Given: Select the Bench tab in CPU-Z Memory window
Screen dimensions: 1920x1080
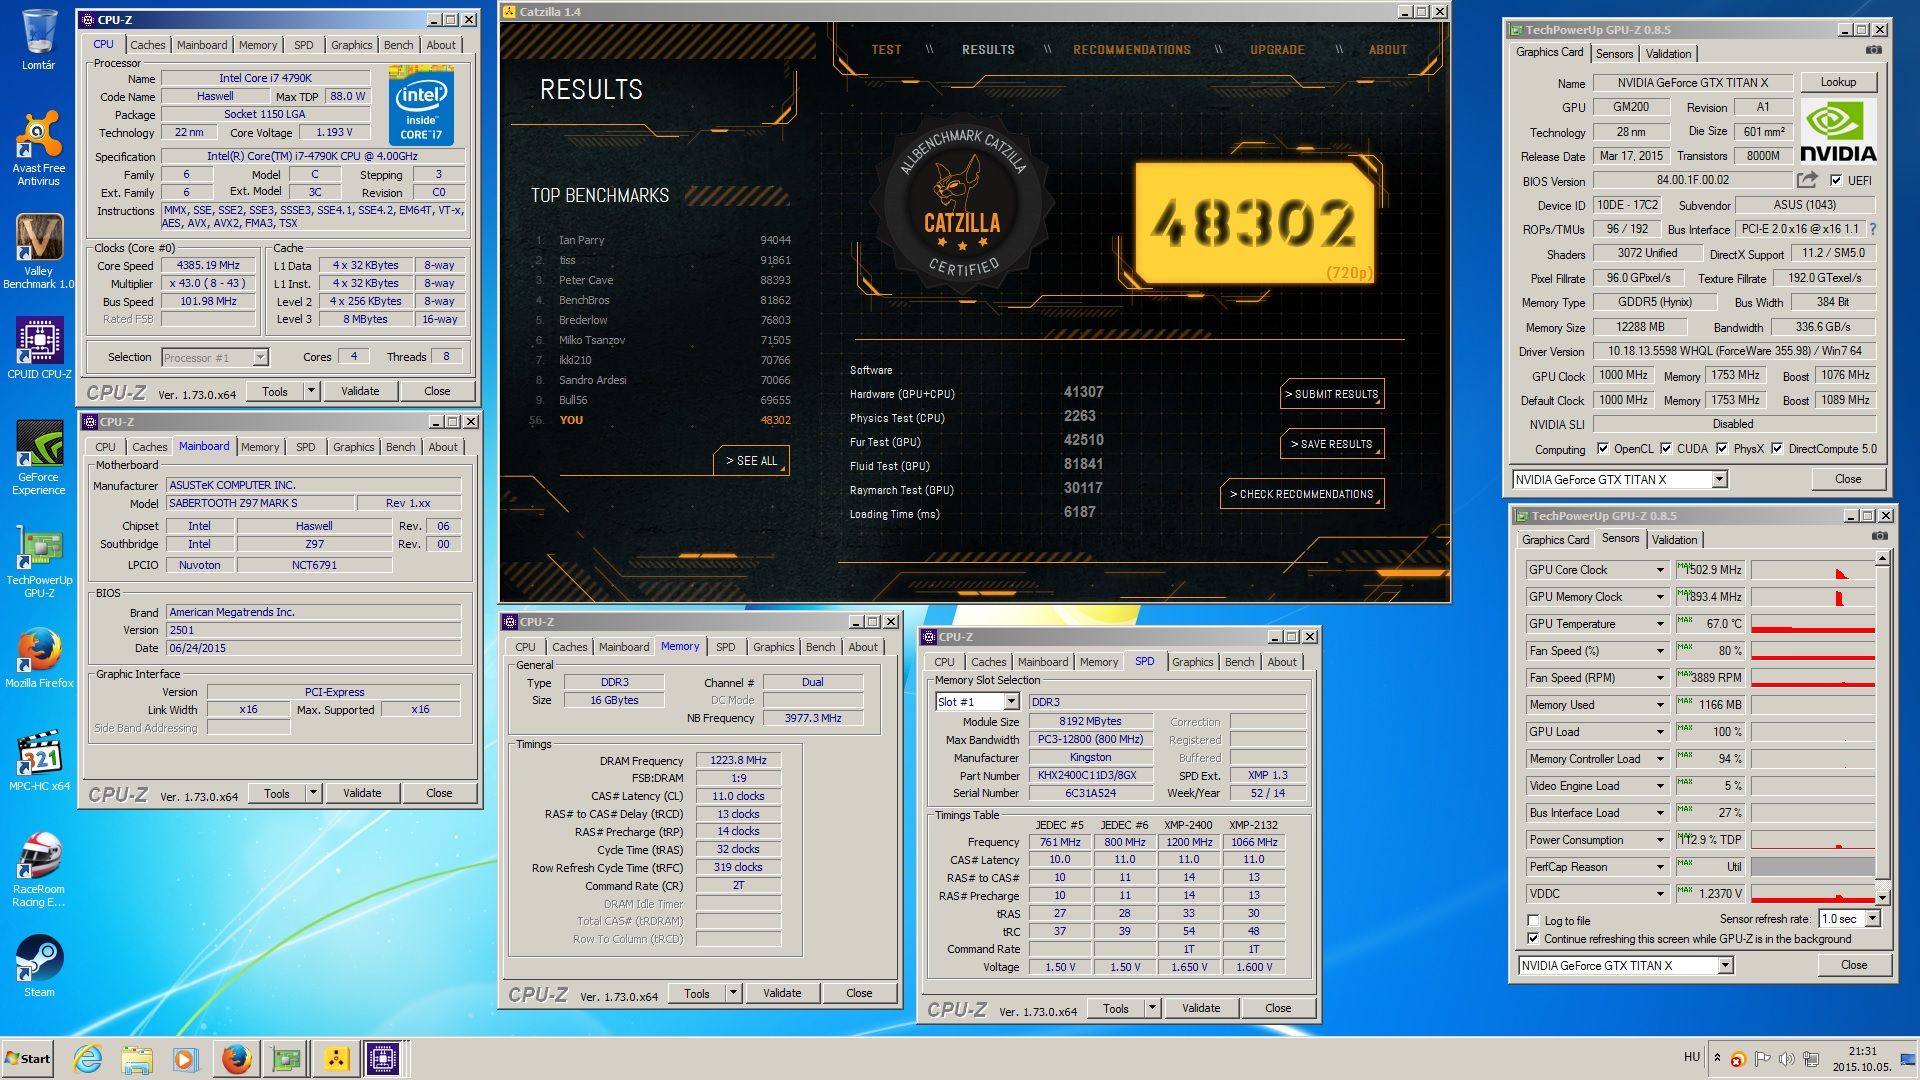Looking at the screenshot, I should pyautogui.click(x=820, y=647).
